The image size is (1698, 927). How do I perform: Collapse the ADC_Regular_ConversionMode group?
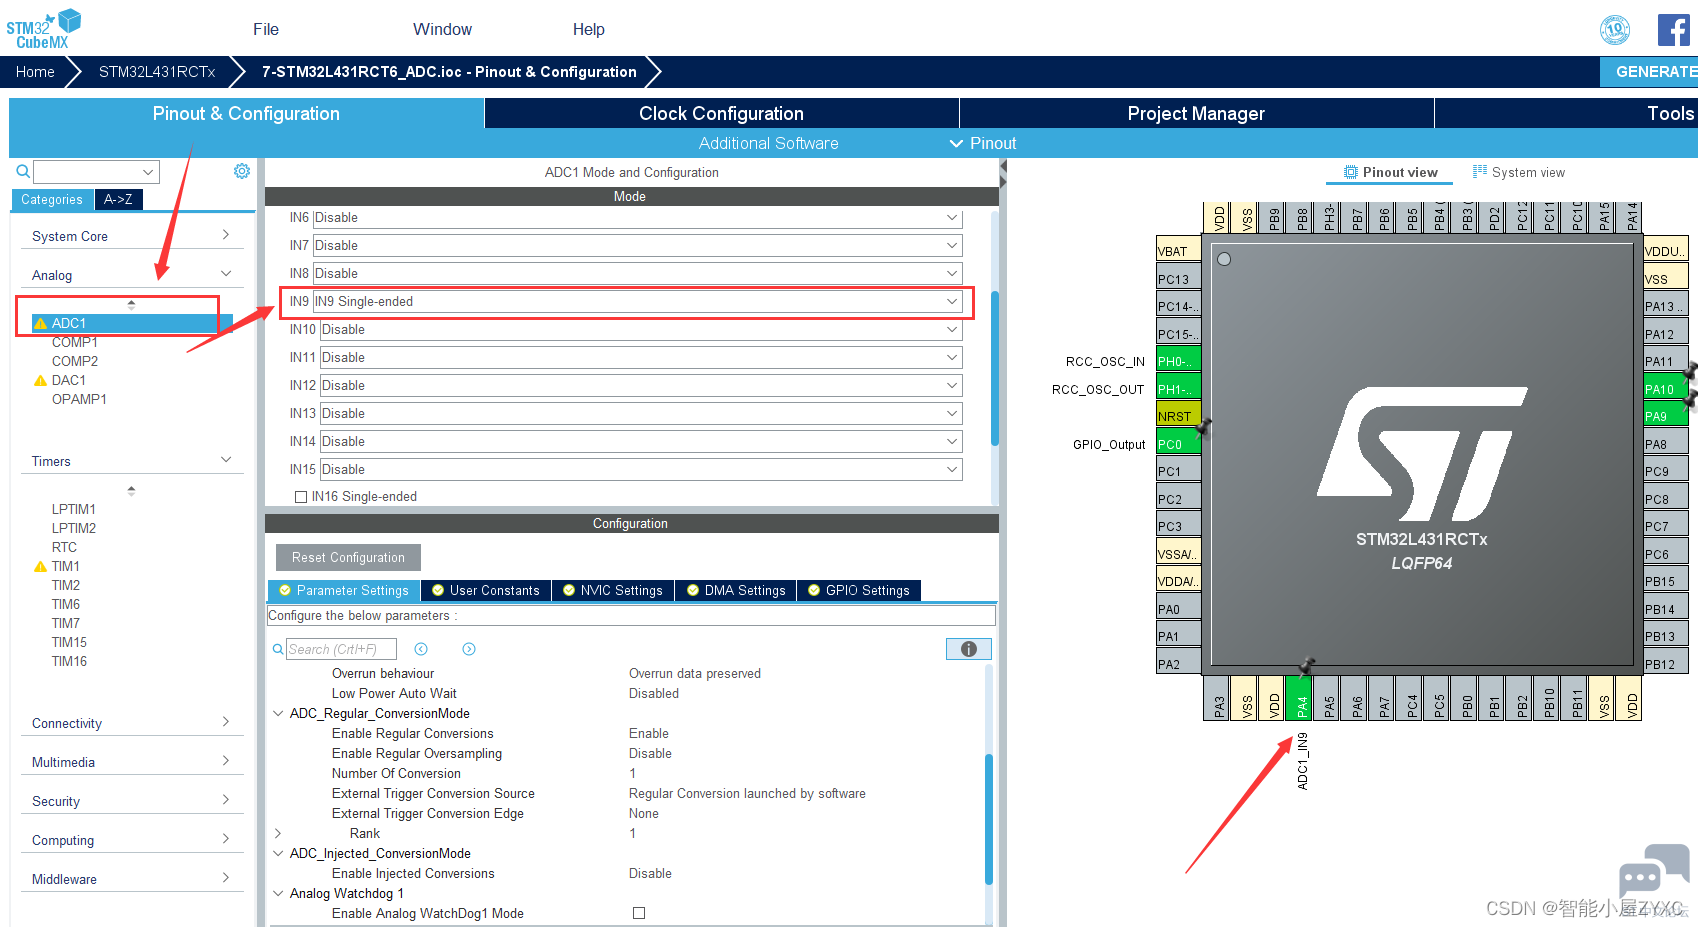click(x=278, y=713)
